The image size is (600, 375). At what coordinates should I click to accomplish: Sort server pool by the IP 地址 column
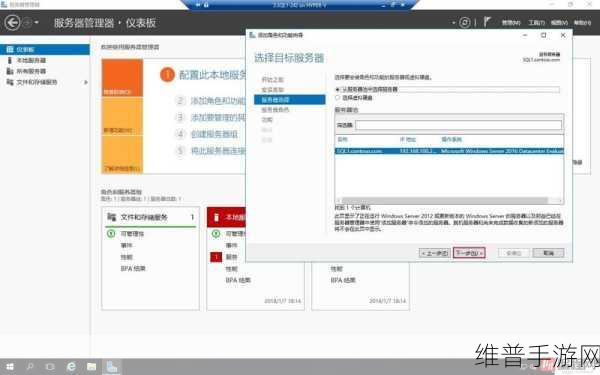pyautogui.click(x=408, y=139)
